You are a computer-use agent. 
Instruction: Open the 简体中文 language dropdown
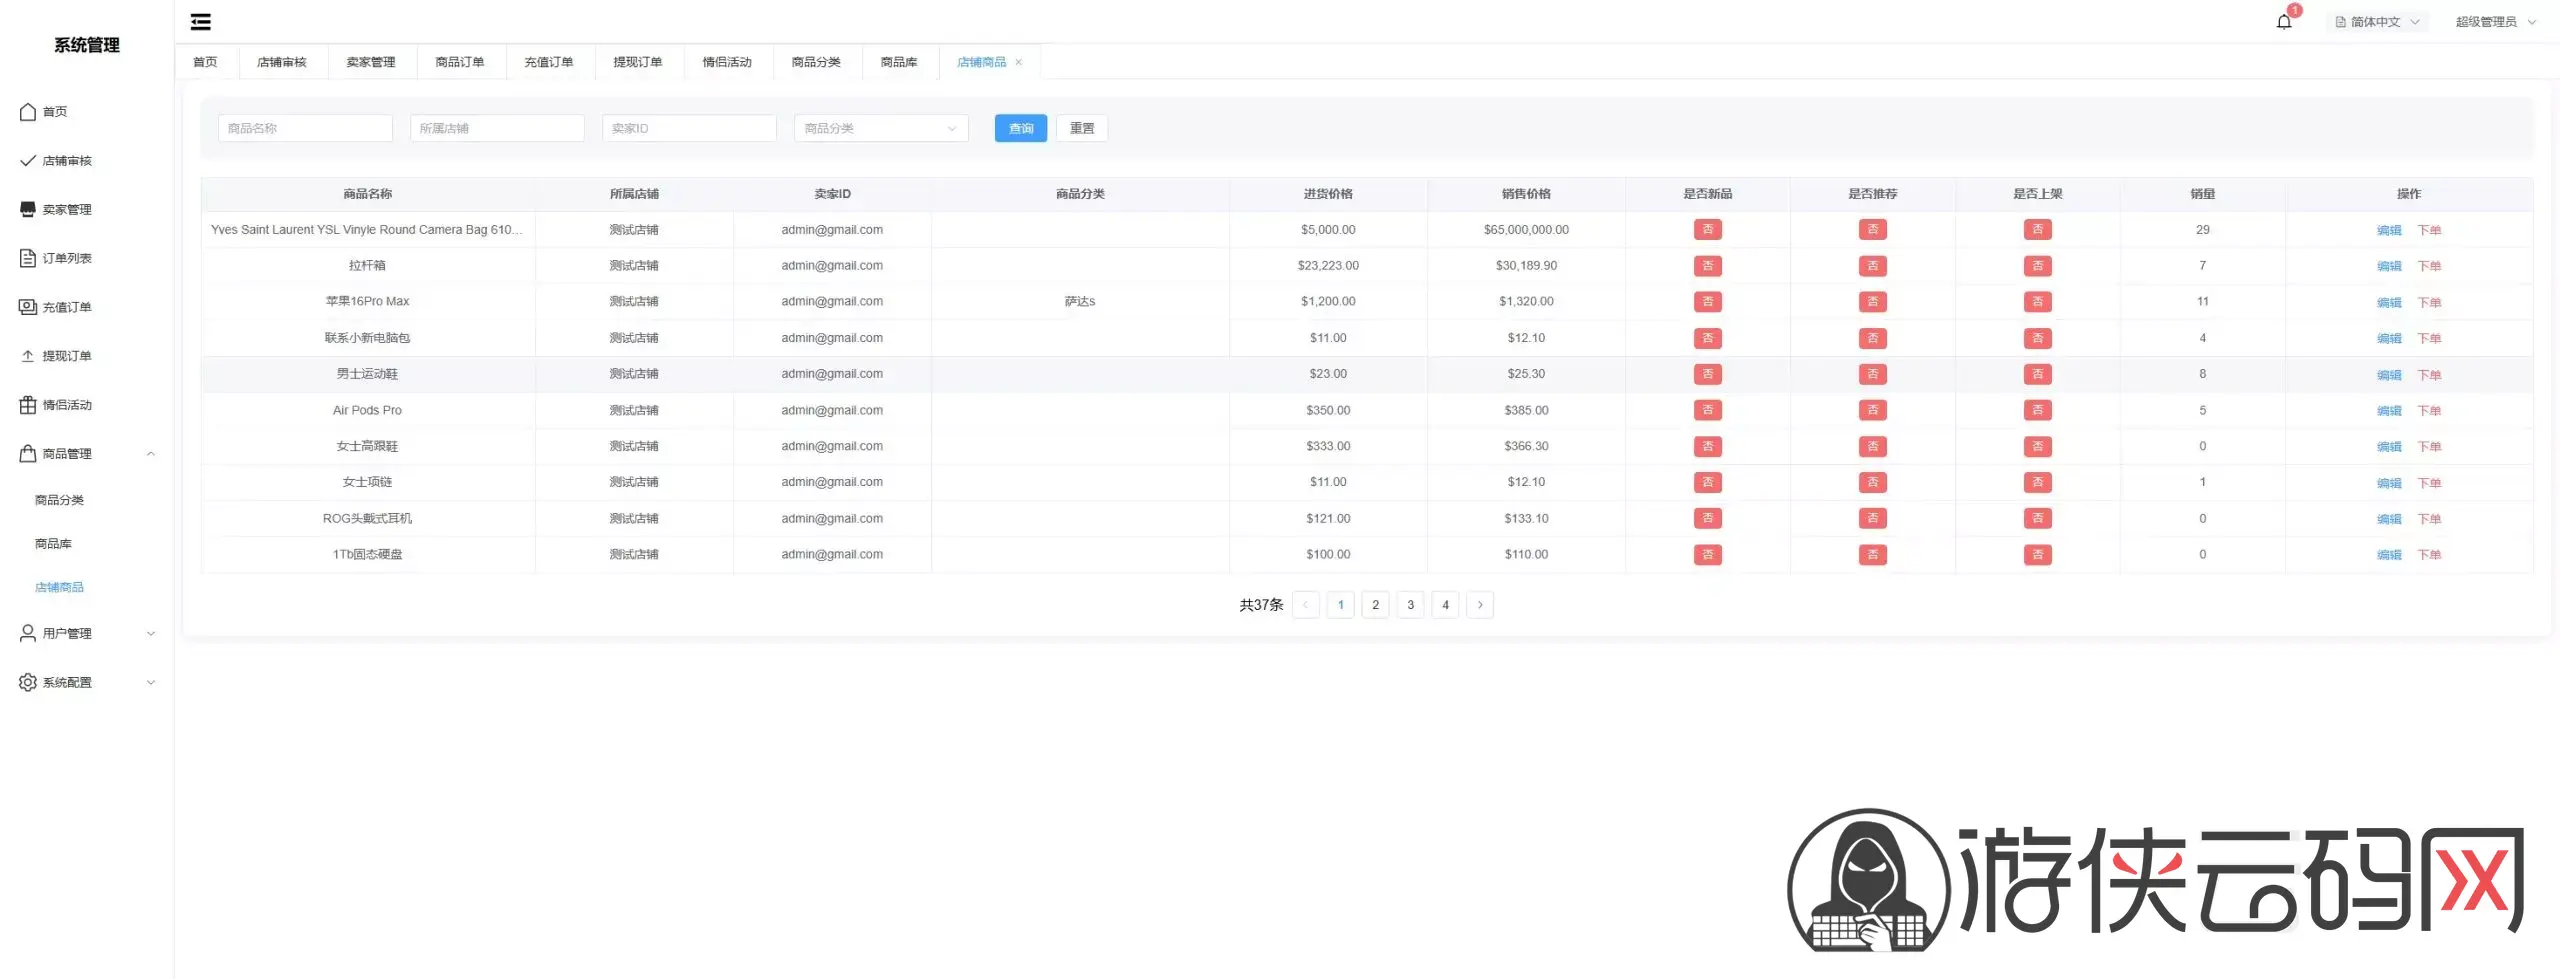pos(2377,22)
